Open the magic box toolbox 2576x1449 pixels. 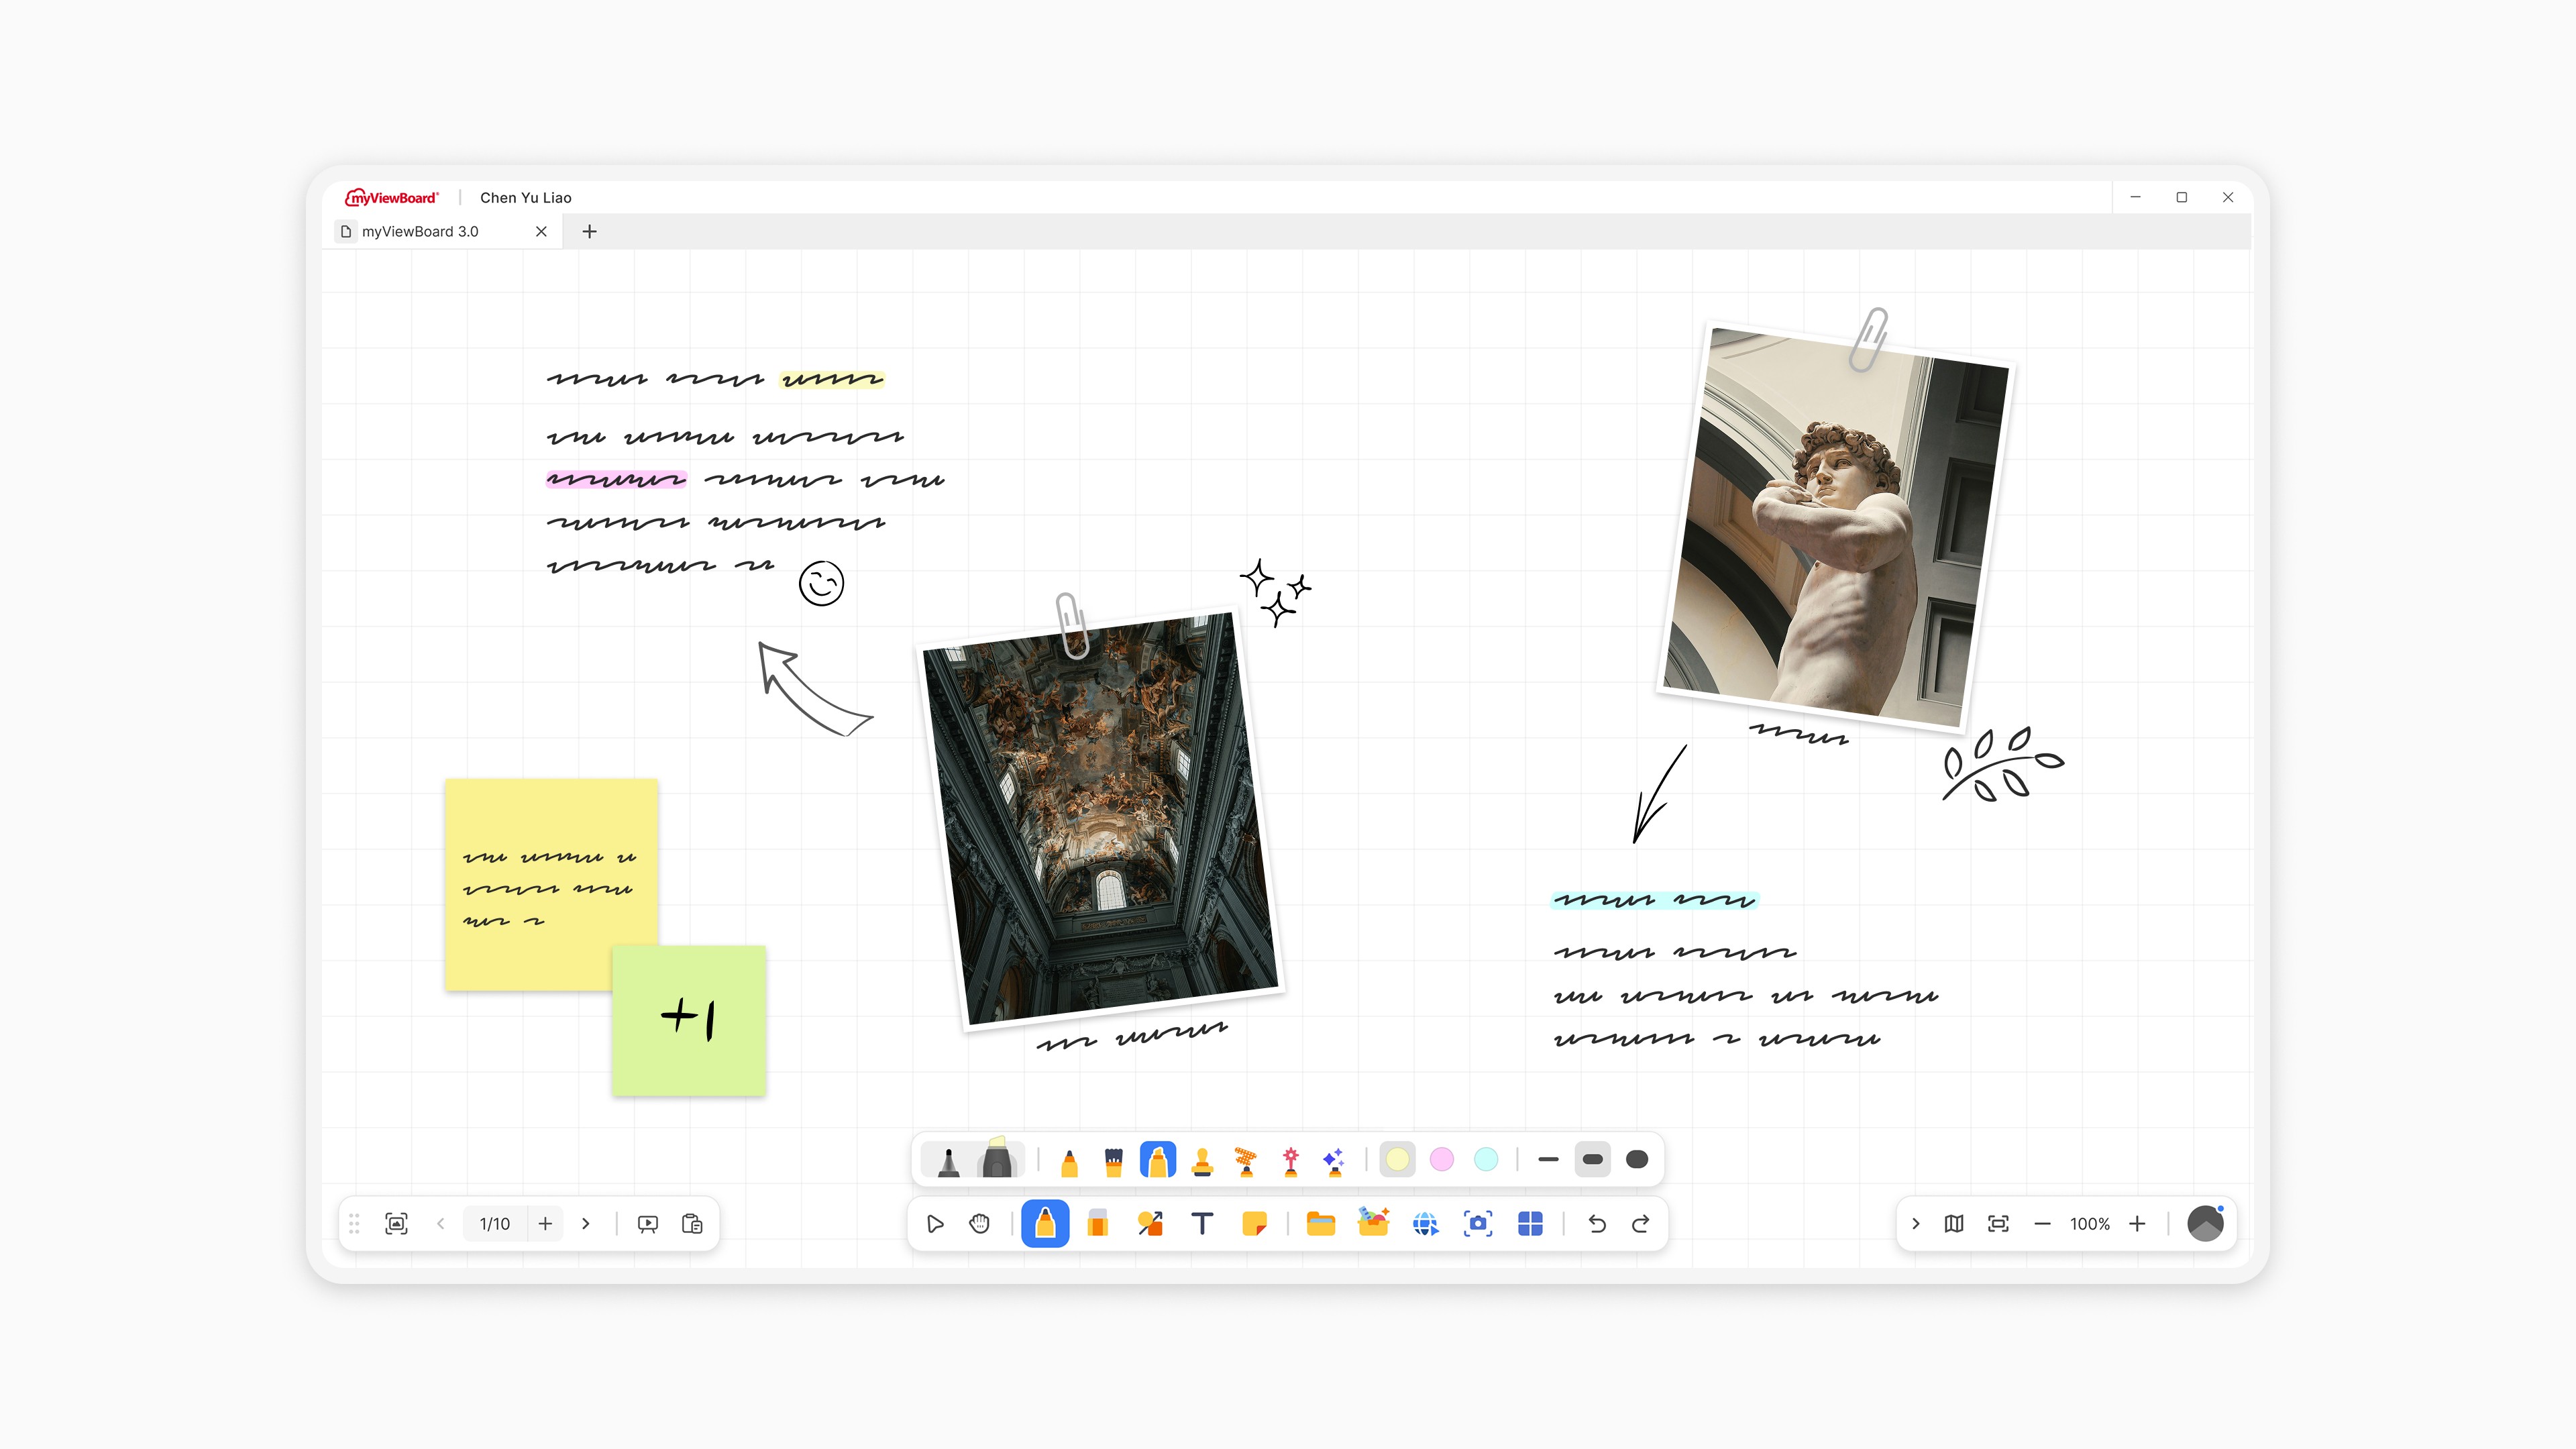point(1373,1222)
